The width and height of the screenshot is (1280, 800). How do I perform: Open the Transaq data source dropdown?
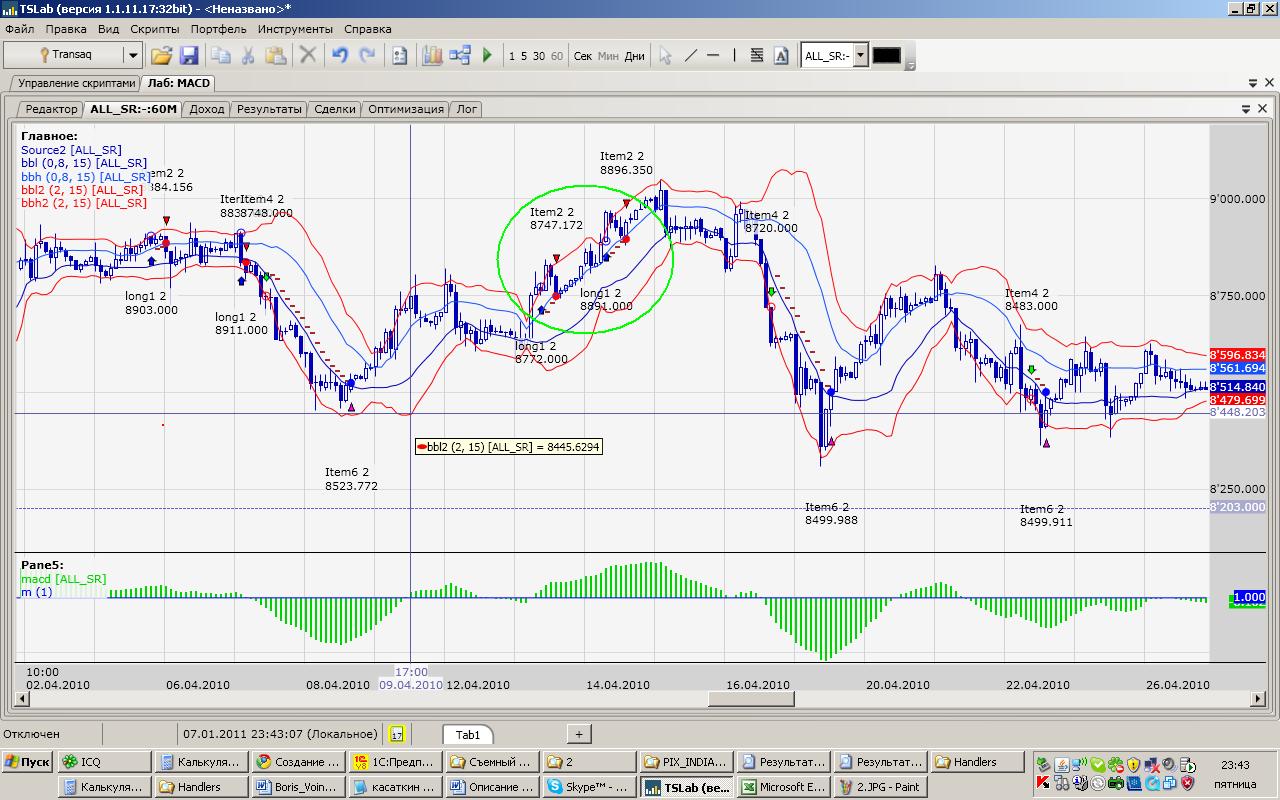point(132,56)
